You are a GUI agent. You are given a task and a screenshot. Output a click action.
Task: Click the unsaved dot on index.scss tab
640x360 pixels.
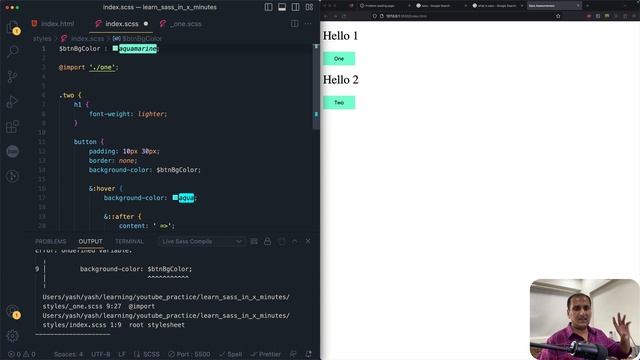[x=146, y=24]
